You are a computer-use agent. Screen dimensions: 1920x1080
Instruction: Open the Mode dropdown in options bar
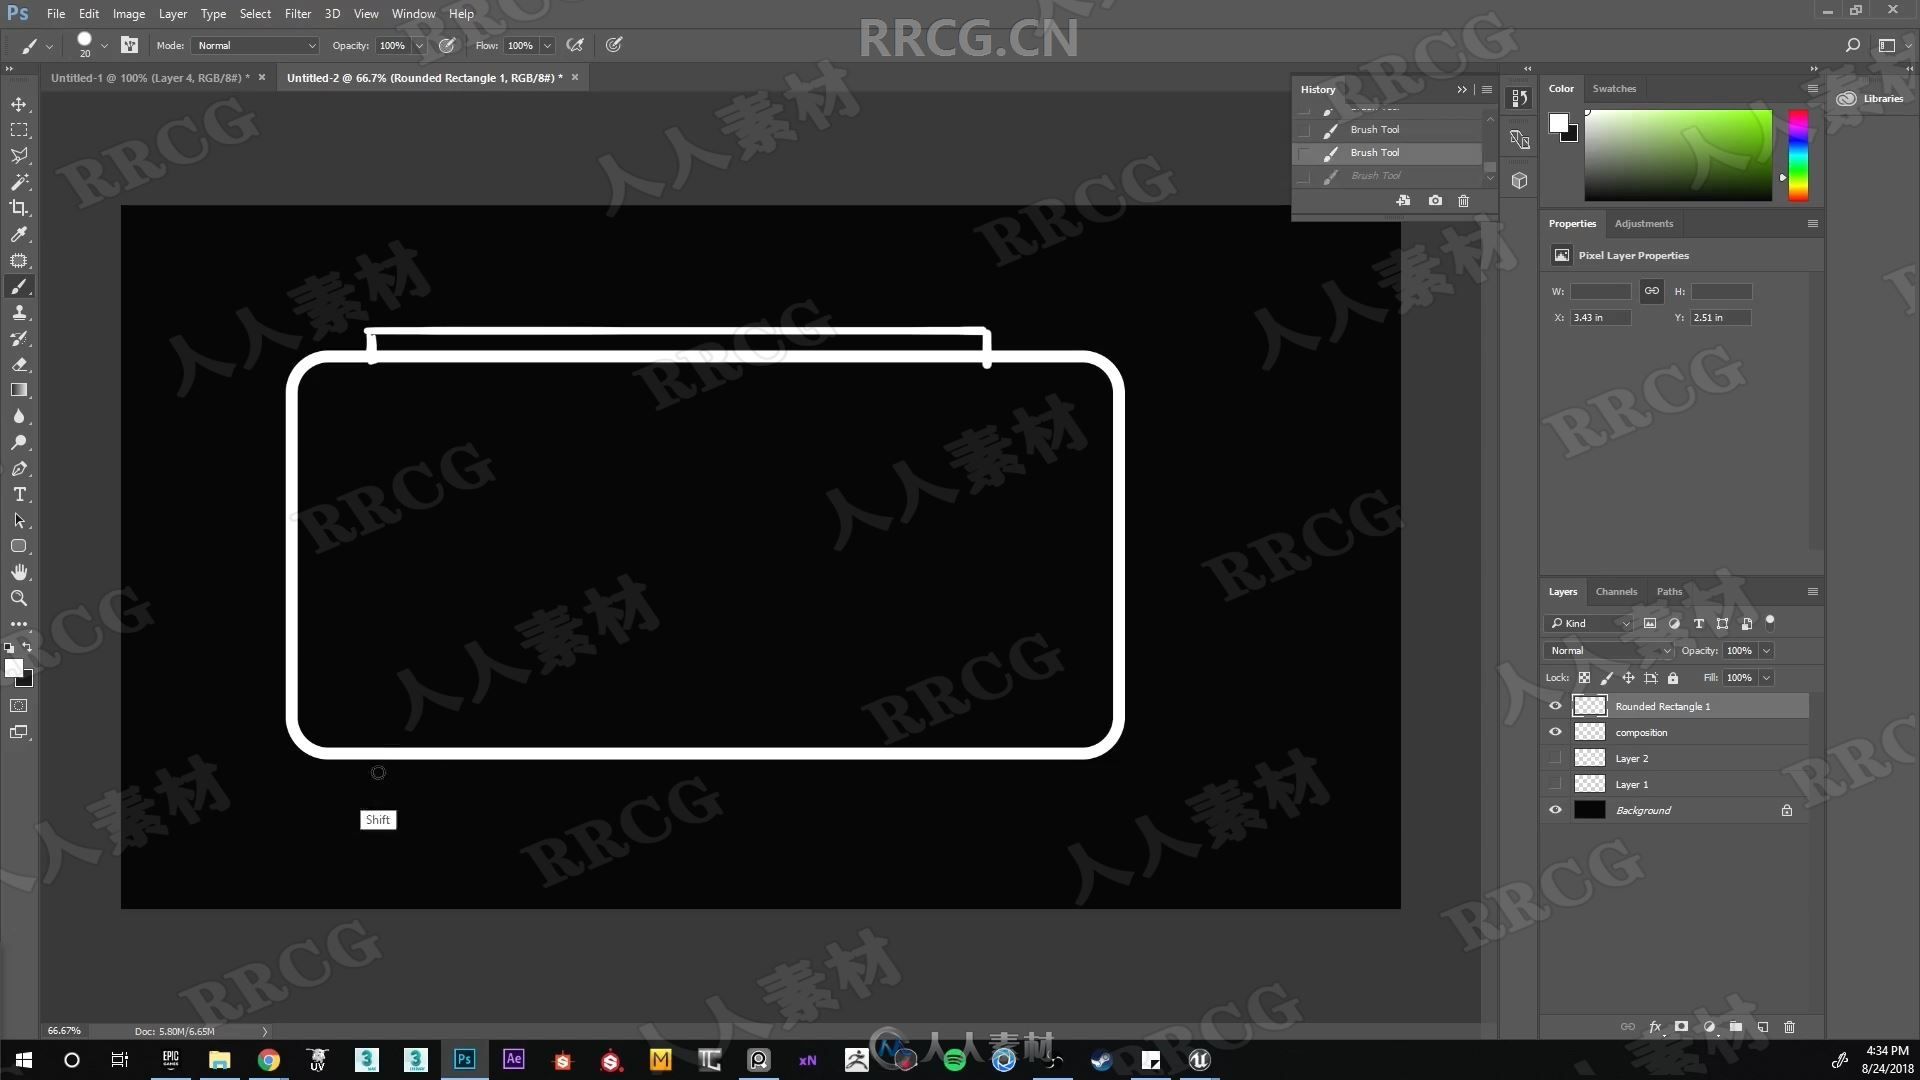[251, 45]
